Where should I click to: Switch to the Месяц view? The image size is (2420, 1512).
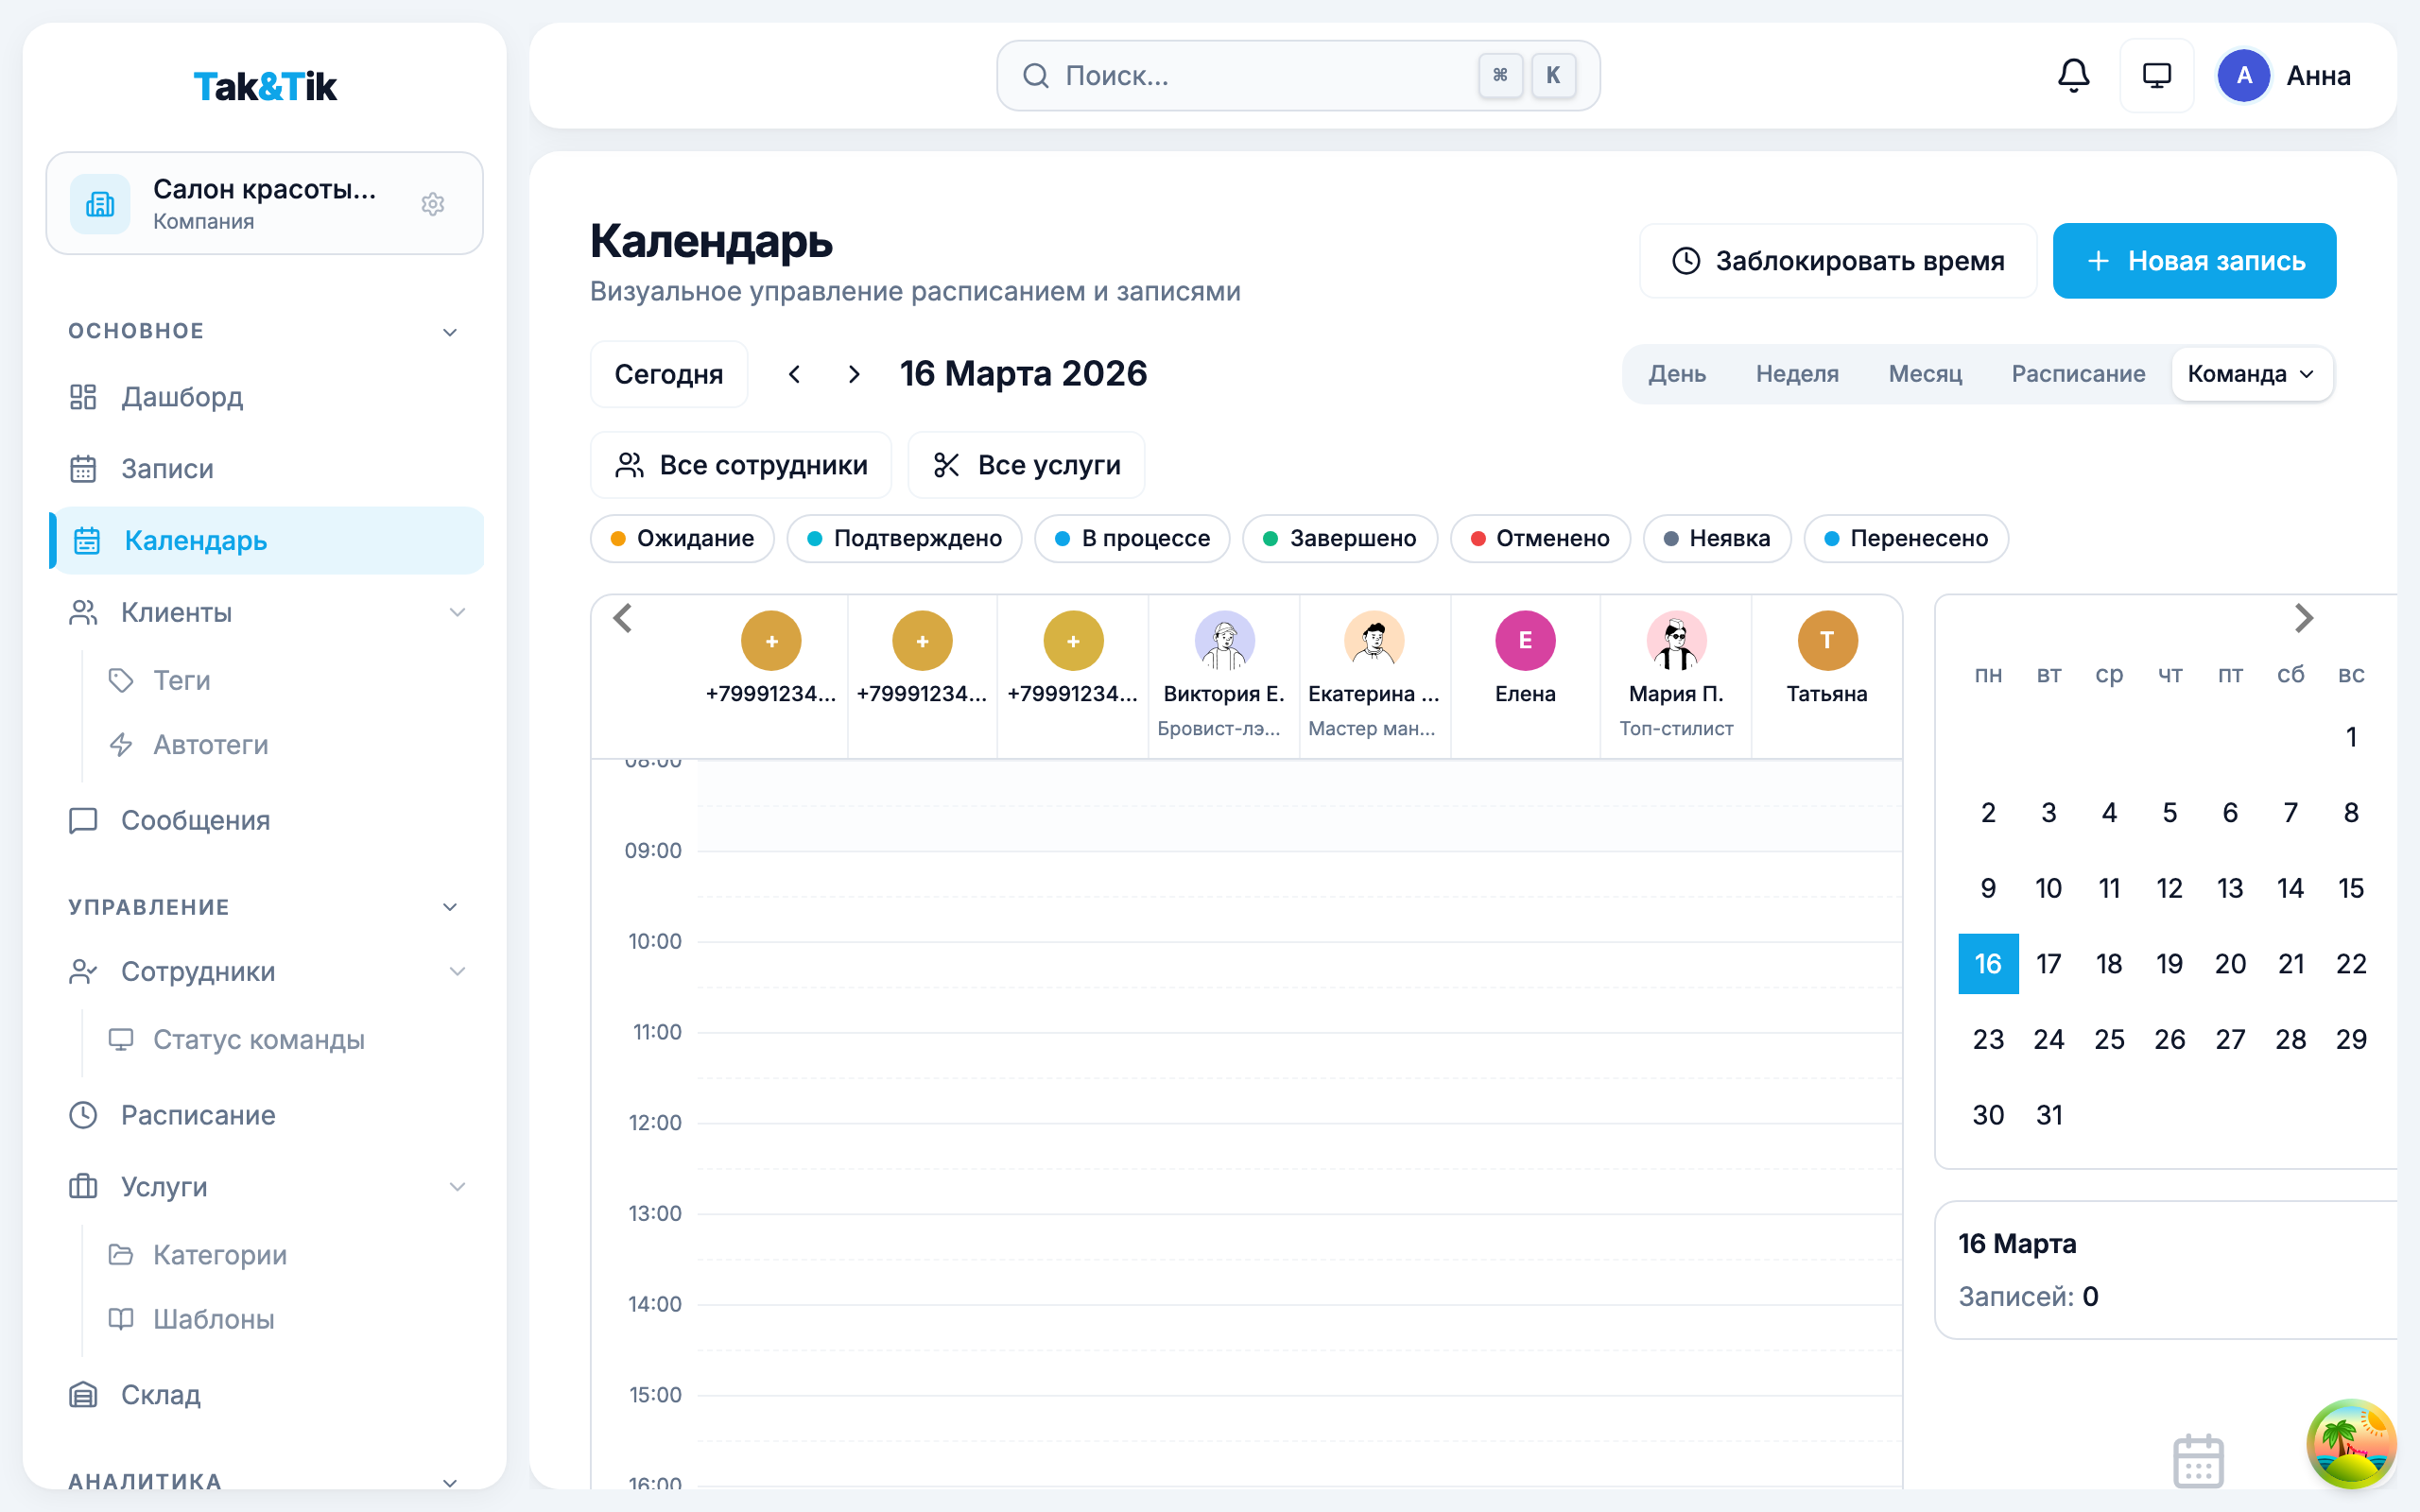(x=1925, y=374)
